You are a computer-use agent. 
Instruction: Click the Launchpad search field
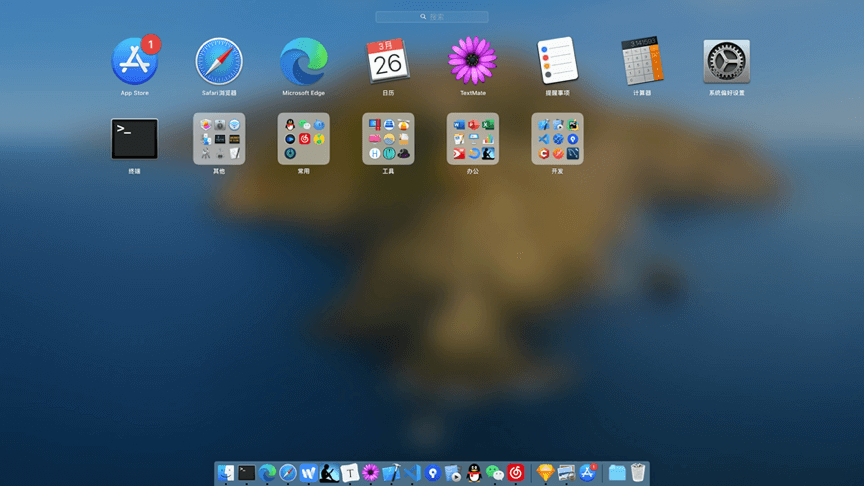(431, 17)
